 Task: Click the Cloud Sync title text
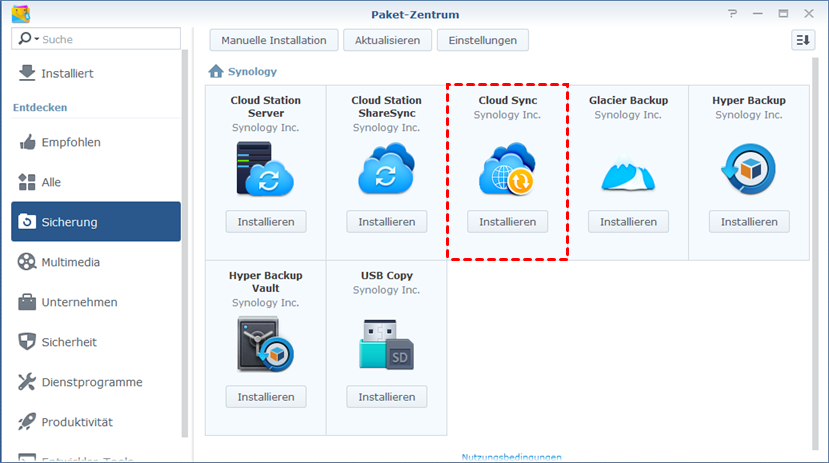508,100
